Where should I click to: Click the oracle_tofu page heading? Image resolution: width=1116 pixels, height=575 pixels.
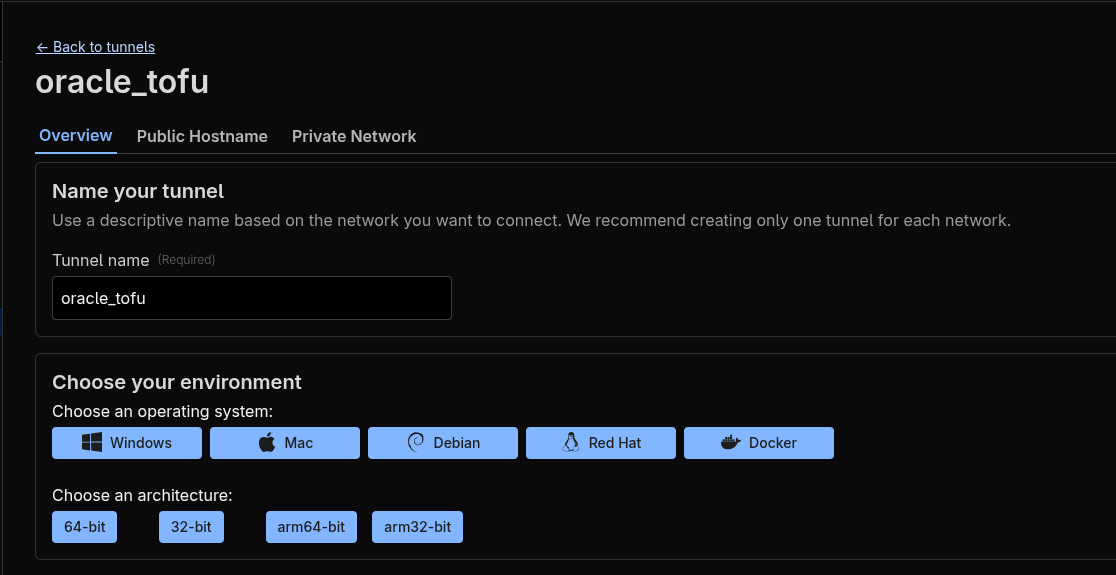click(x=122, y=82)
